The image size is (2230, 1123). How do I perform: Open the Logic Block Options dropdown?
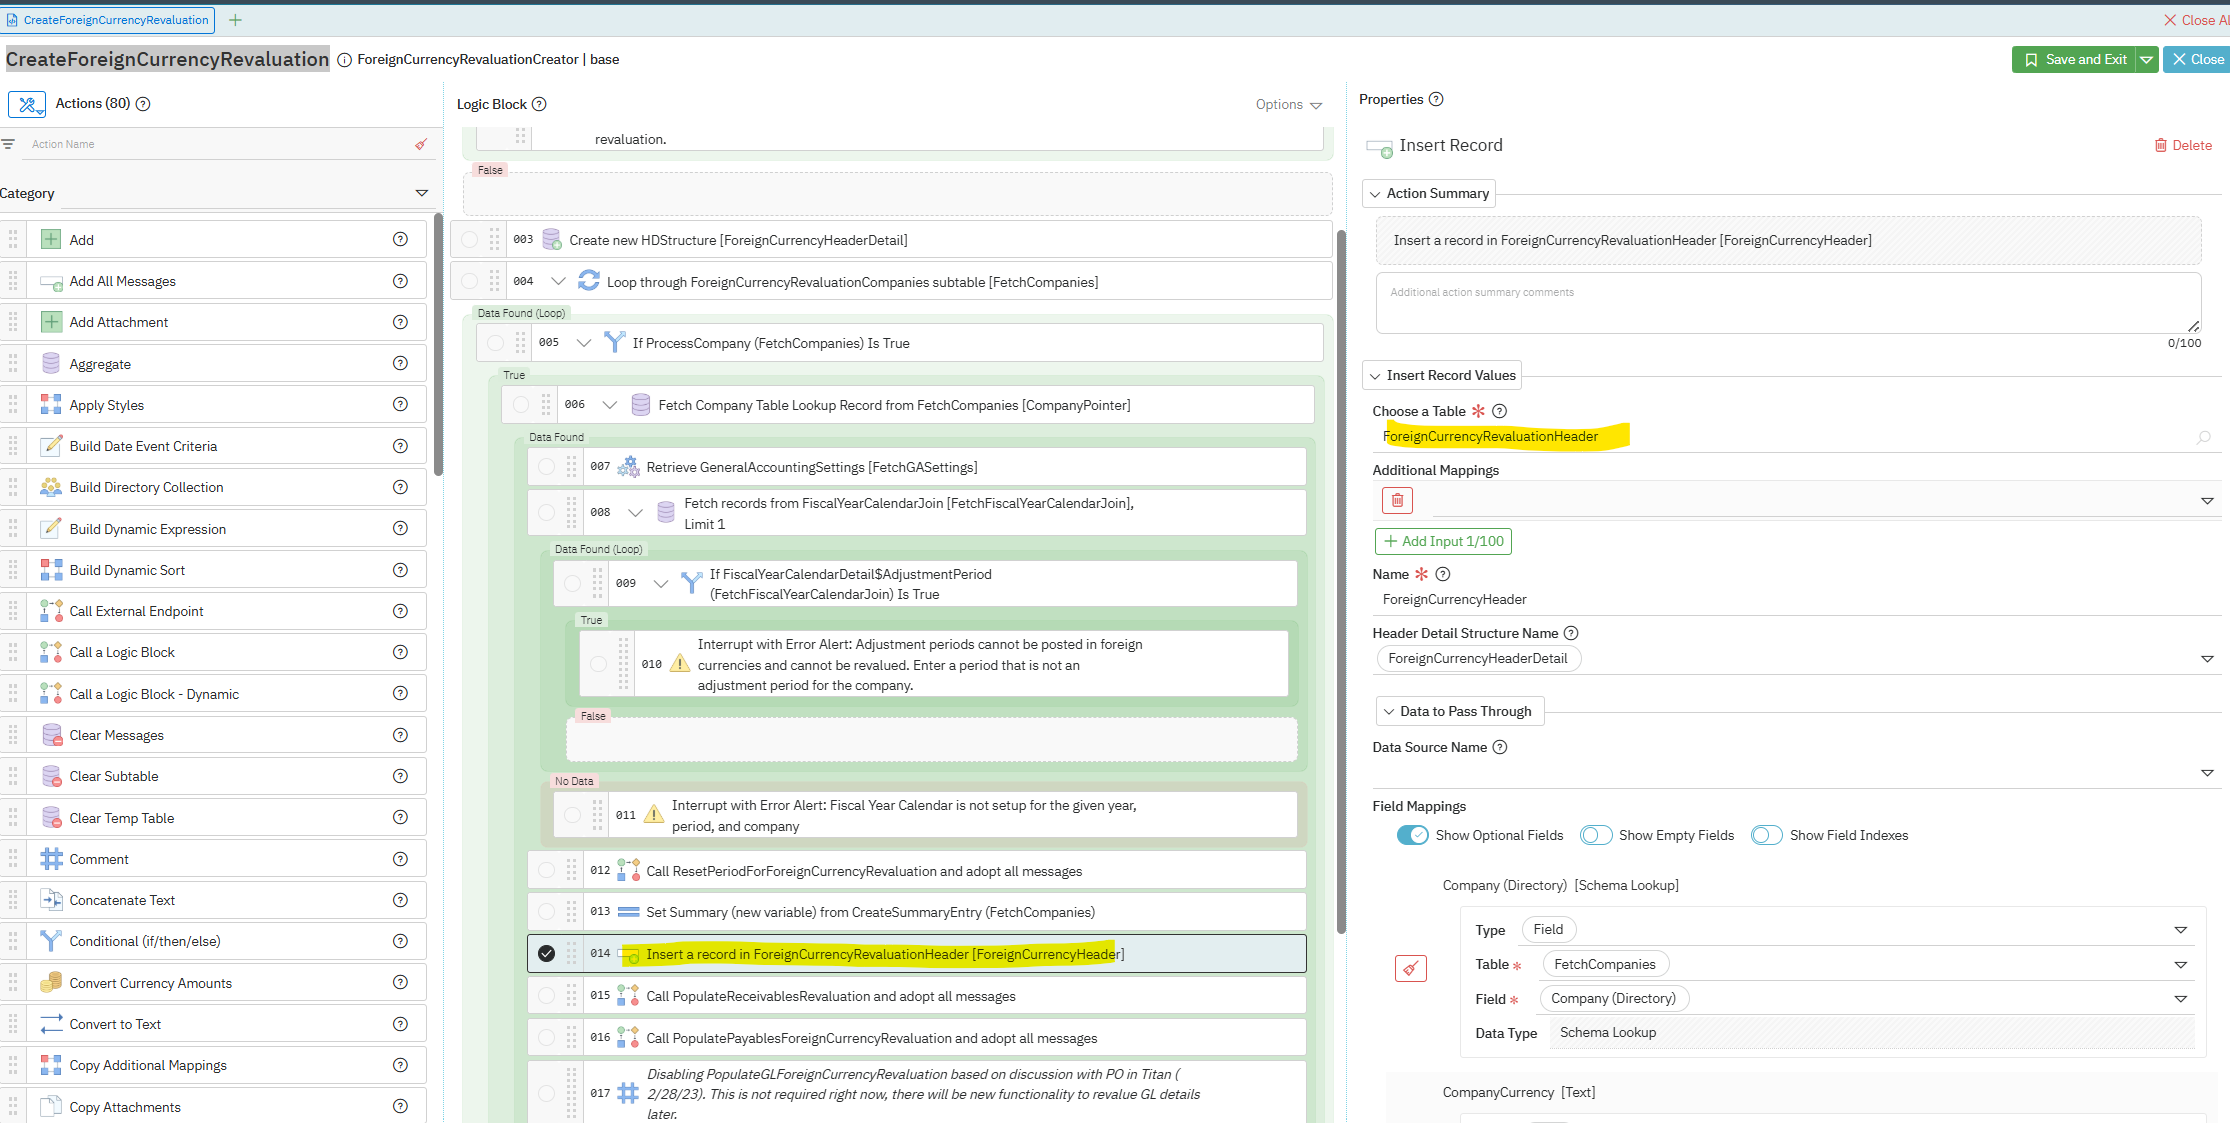tap(1288, 105)
